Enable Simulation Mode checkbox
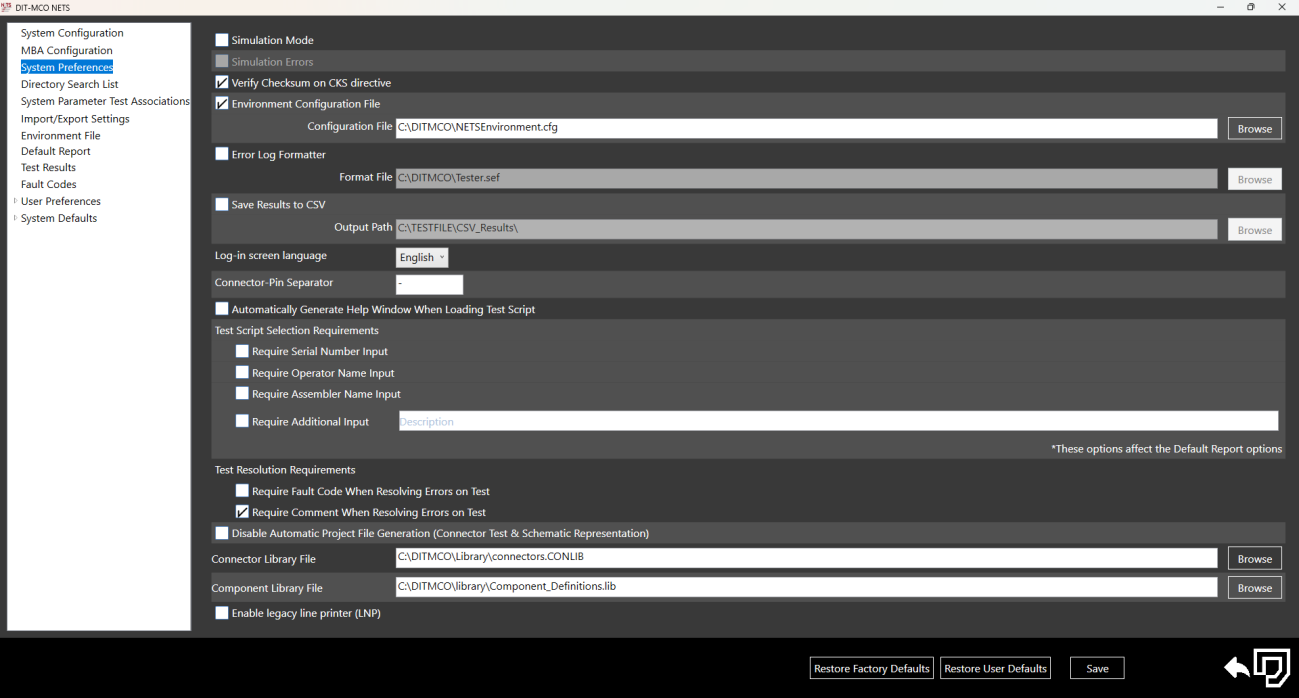The image size is (1299, 698). [222, 40]
